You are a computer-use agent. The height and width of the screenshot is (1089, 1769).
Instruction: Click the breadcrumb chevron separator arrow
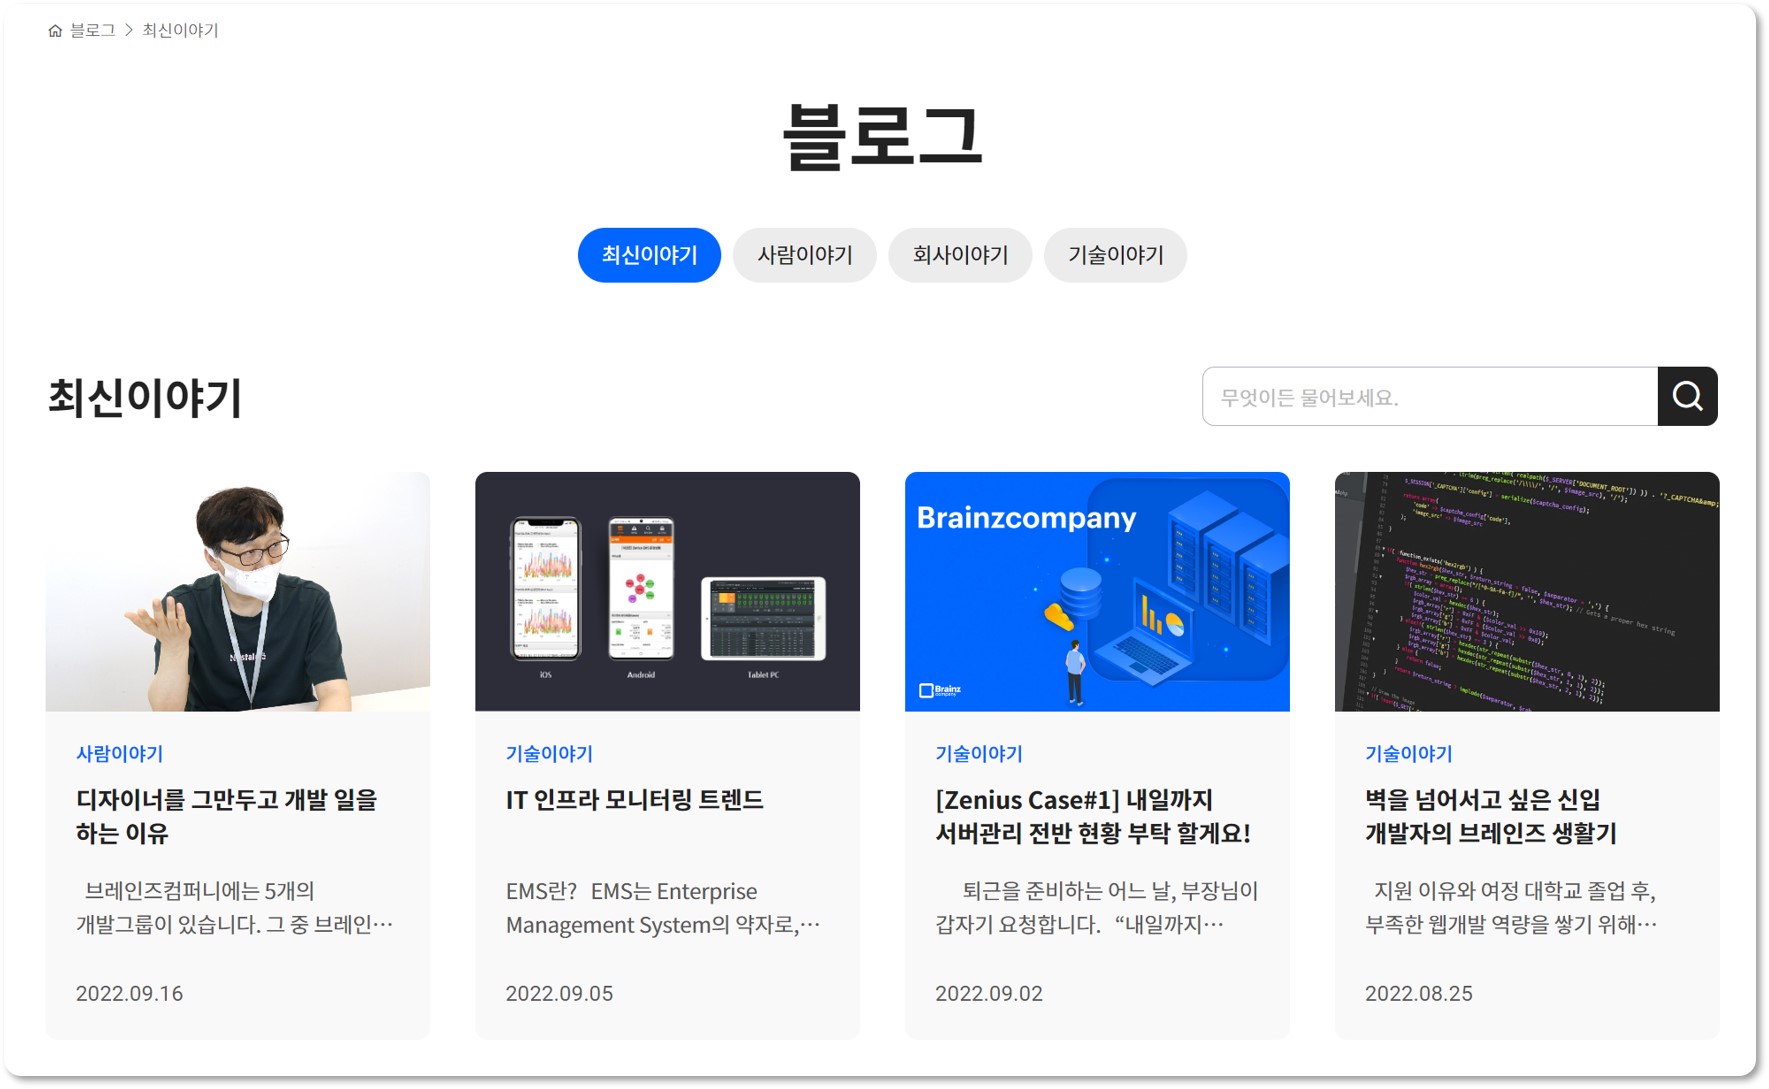[129, 31]
